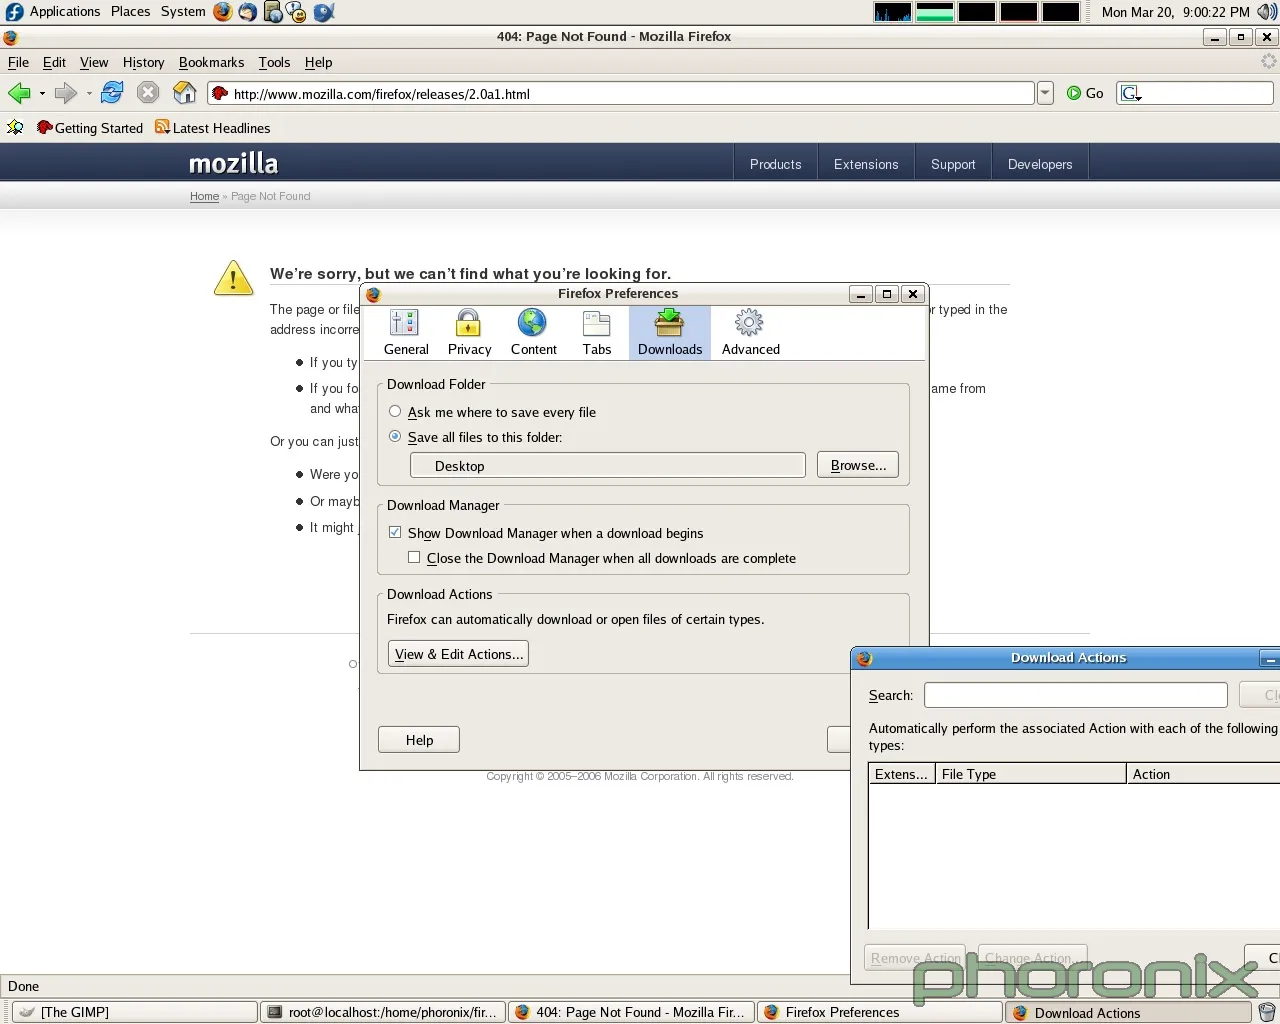
Task: Expand the Back history dropdown arrow
Action: tap(42, 93)
